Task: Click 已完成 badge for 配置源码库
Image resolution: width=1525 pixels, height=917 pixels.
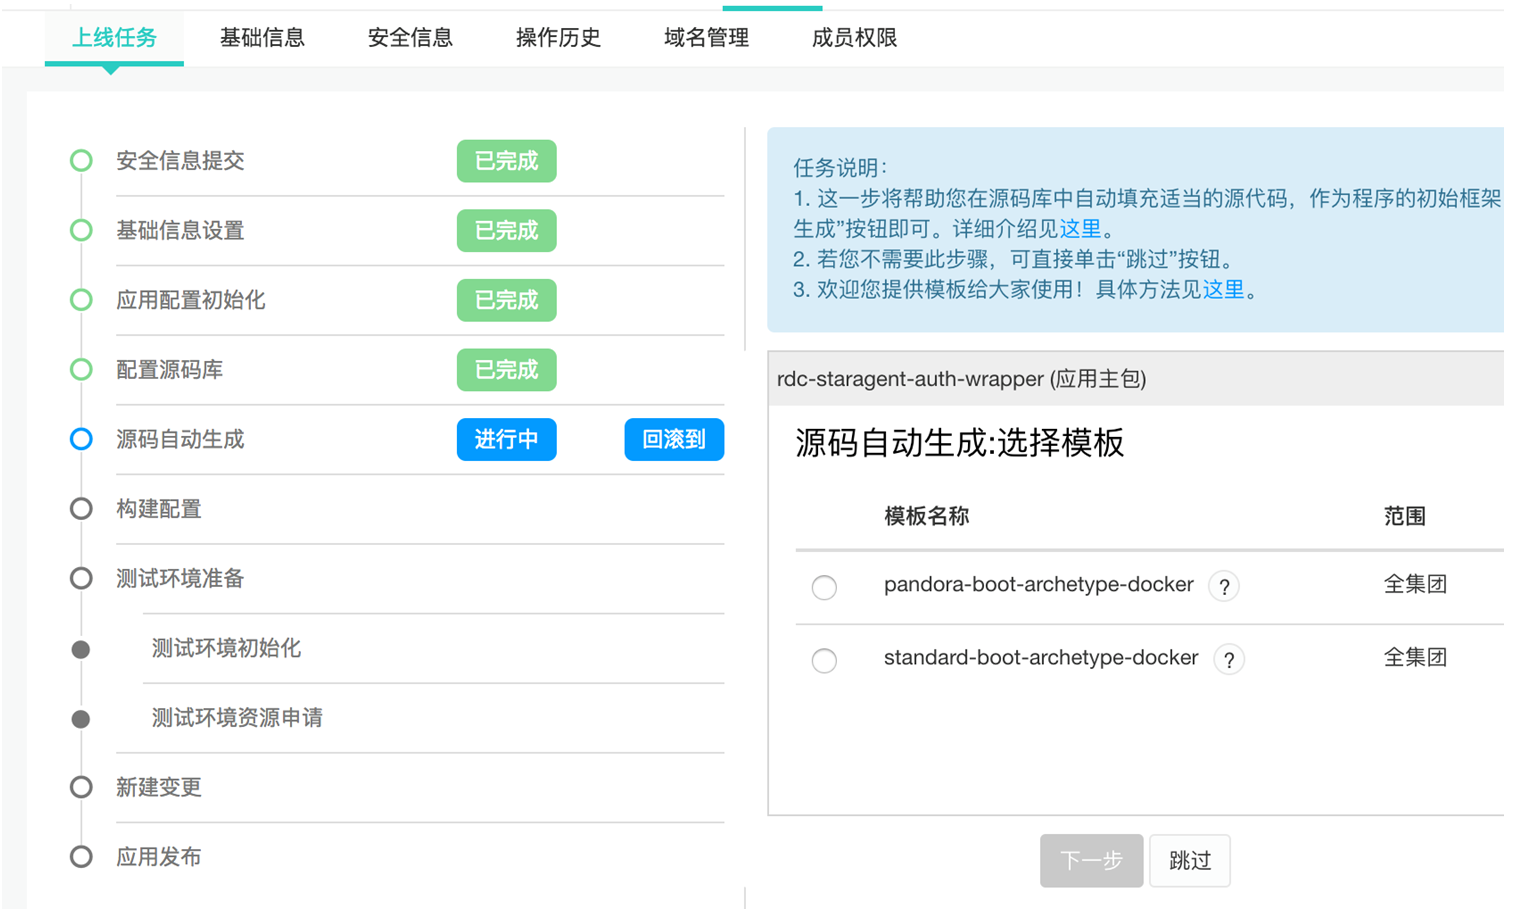Action: tap(506, 370)
